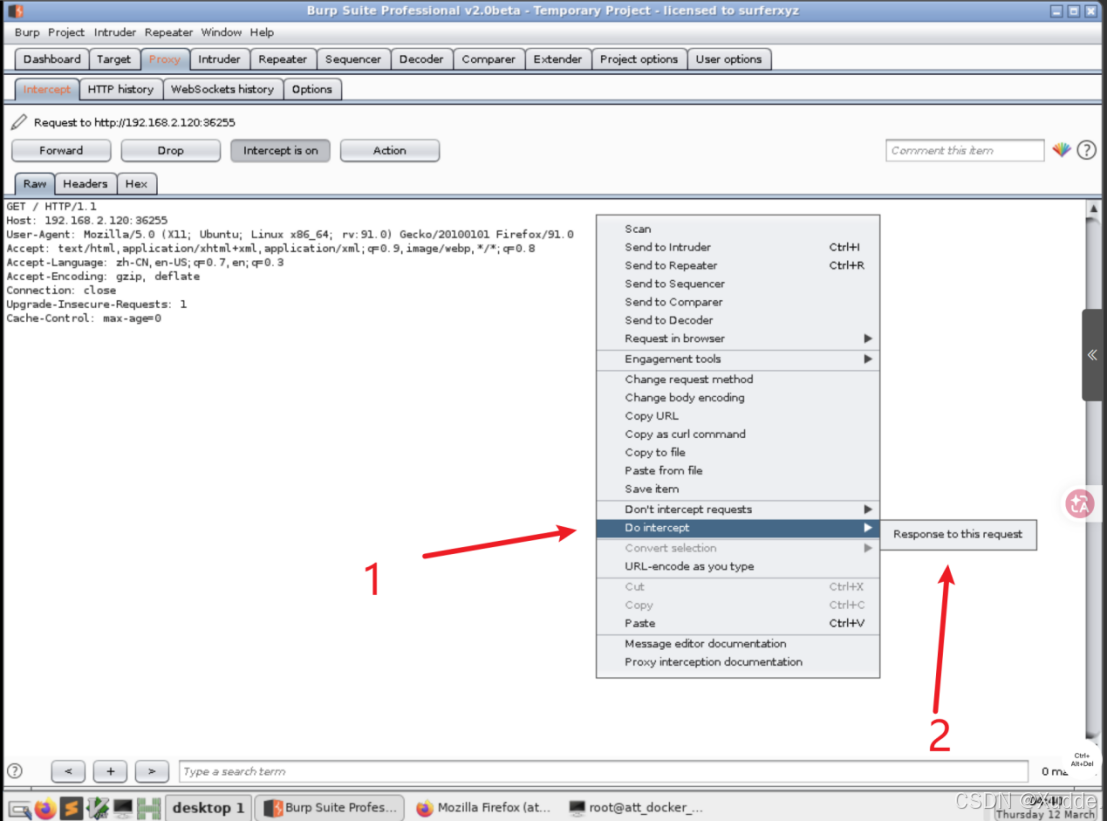The height and width of the screenshot is (821, 1108).
Task: Select Scan in the context menu
Action: (x=738, y=229)
